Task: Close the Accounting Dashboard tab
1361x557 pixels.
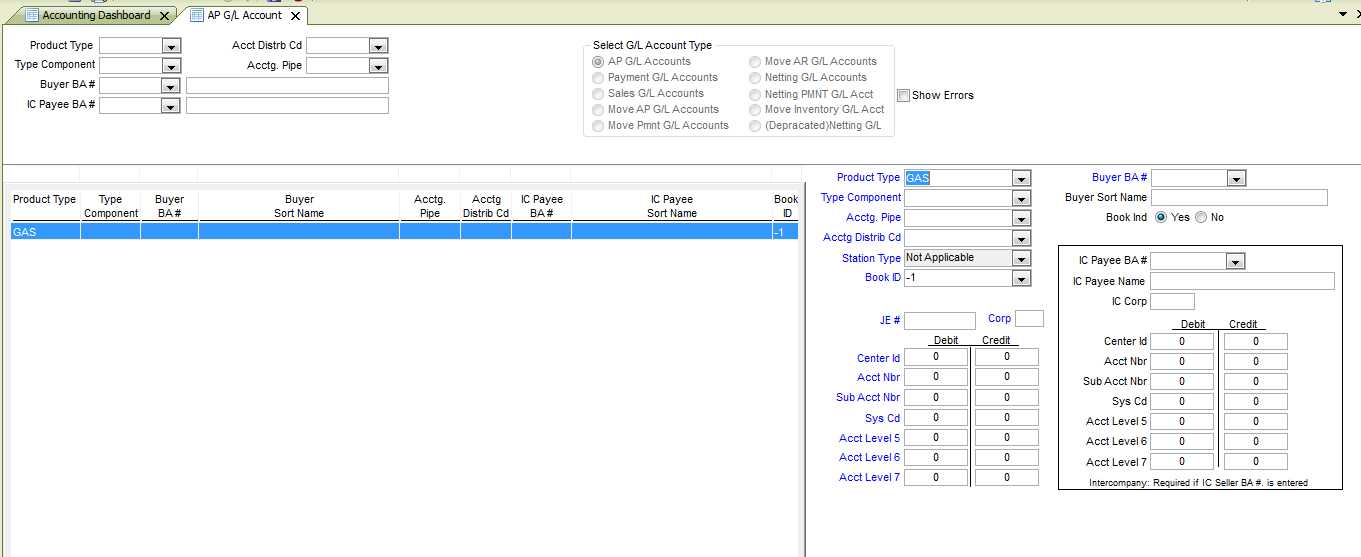Action: pos(164,16)
